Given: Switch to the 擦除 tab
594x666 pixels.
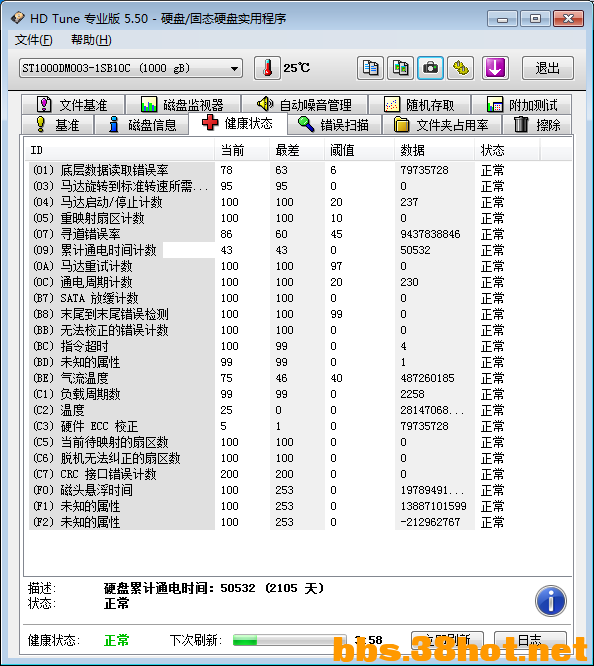Looking at the screenshot, I should tap(537, 125).
